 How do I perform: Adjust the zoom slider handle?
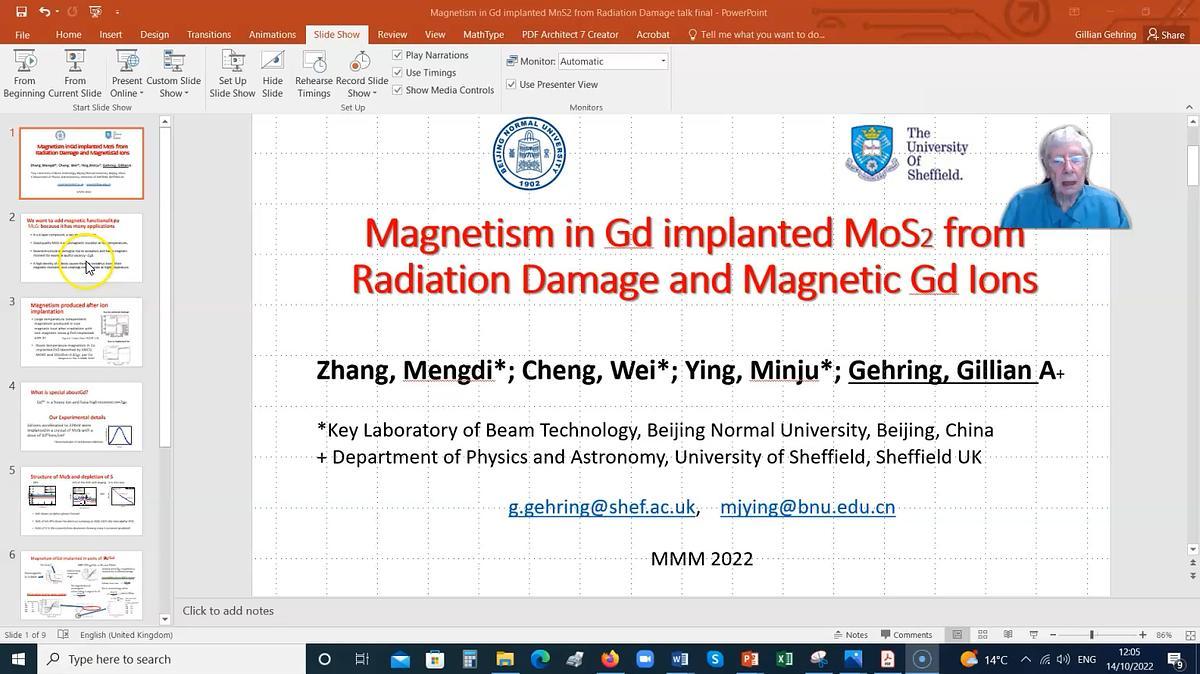click(1092, 635)
